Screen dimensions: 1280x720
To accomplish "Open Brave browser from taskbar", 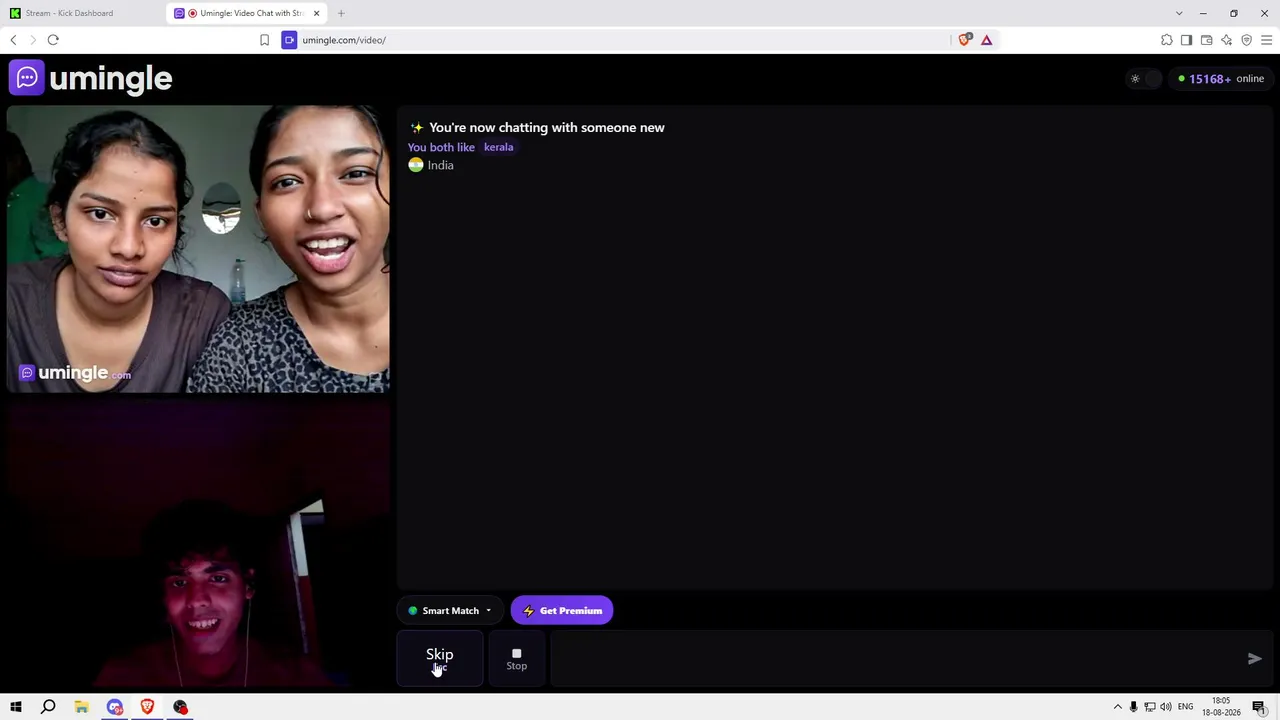I will pyautogui.click(x=147, y=707).
